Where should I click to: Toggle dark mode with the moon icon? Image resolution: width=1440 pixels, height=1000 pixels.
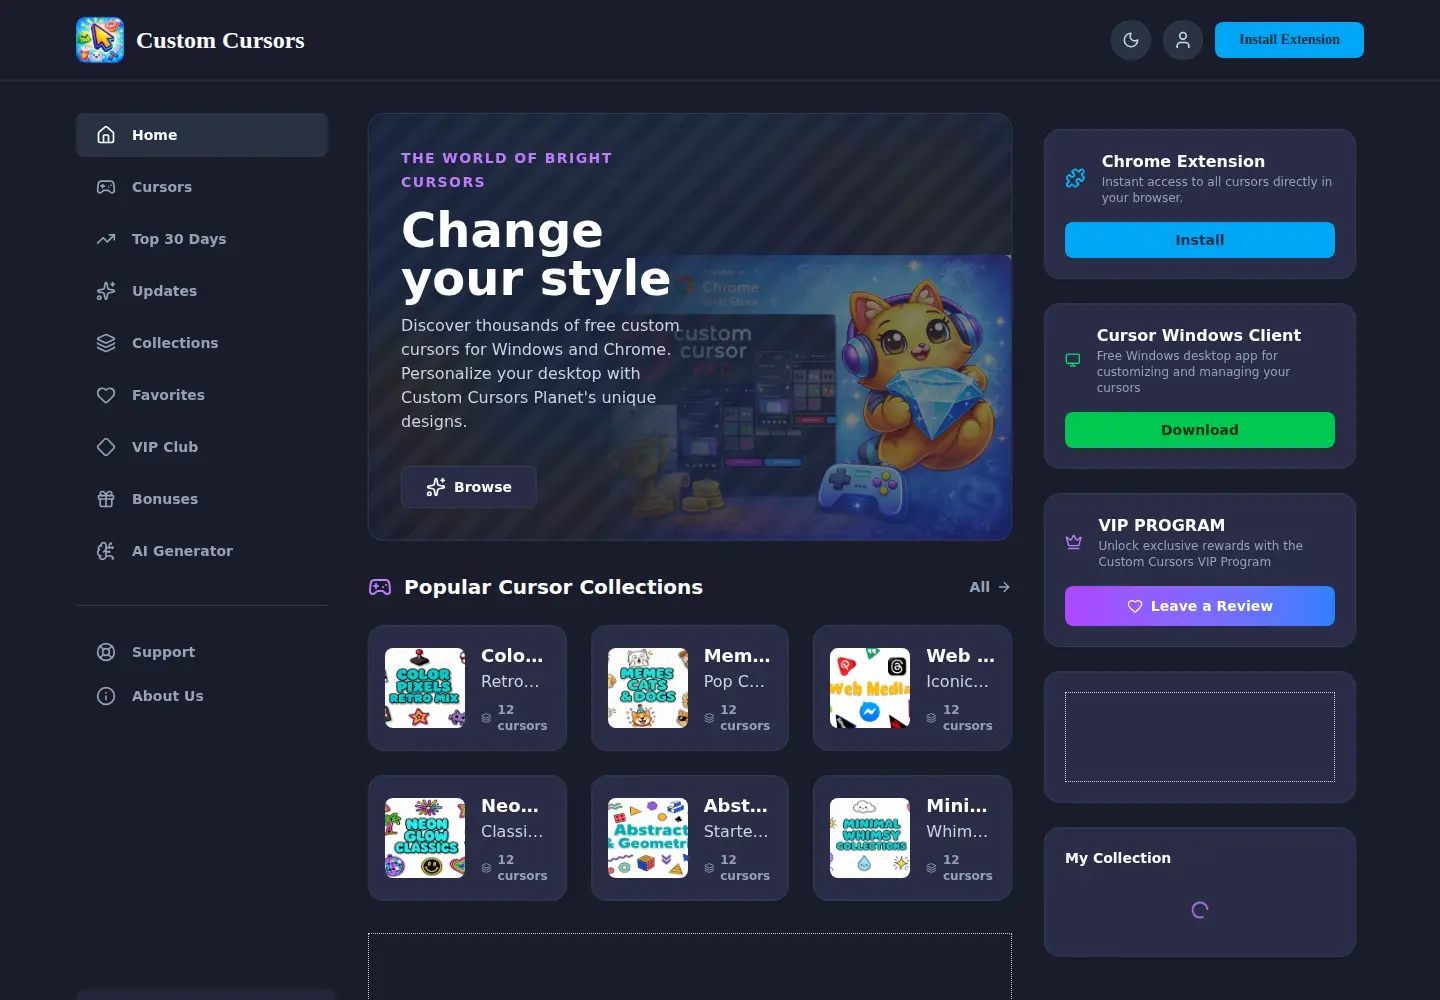(1131, 40)
